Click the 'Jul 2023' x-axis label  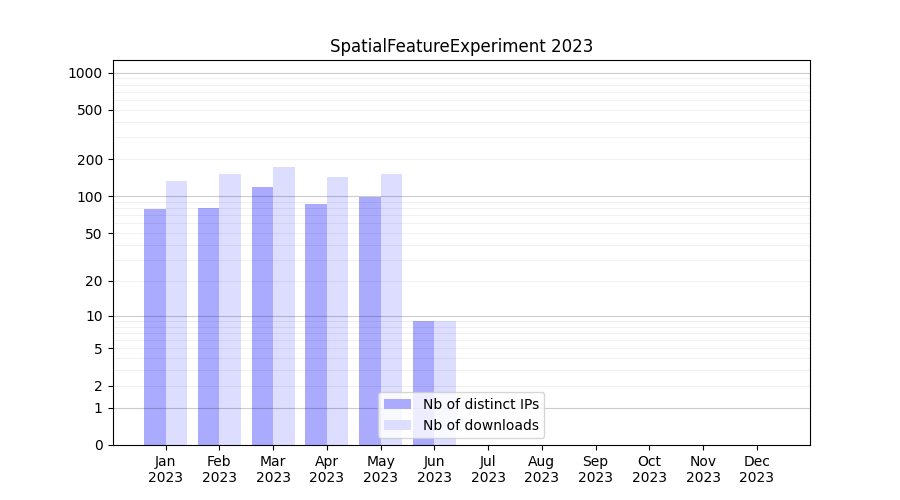(488, 469)
